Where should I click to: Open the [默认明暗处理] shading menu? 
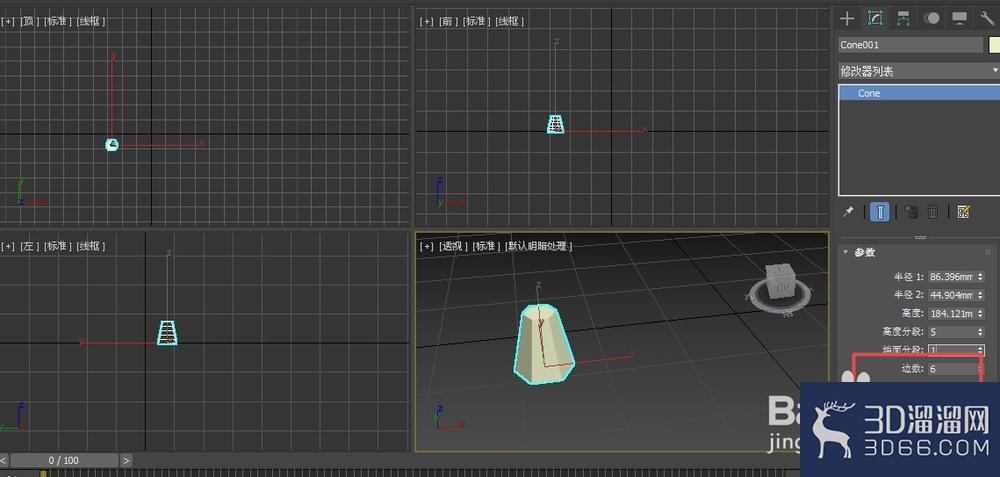pyautogui.click(x=538, y=246)
